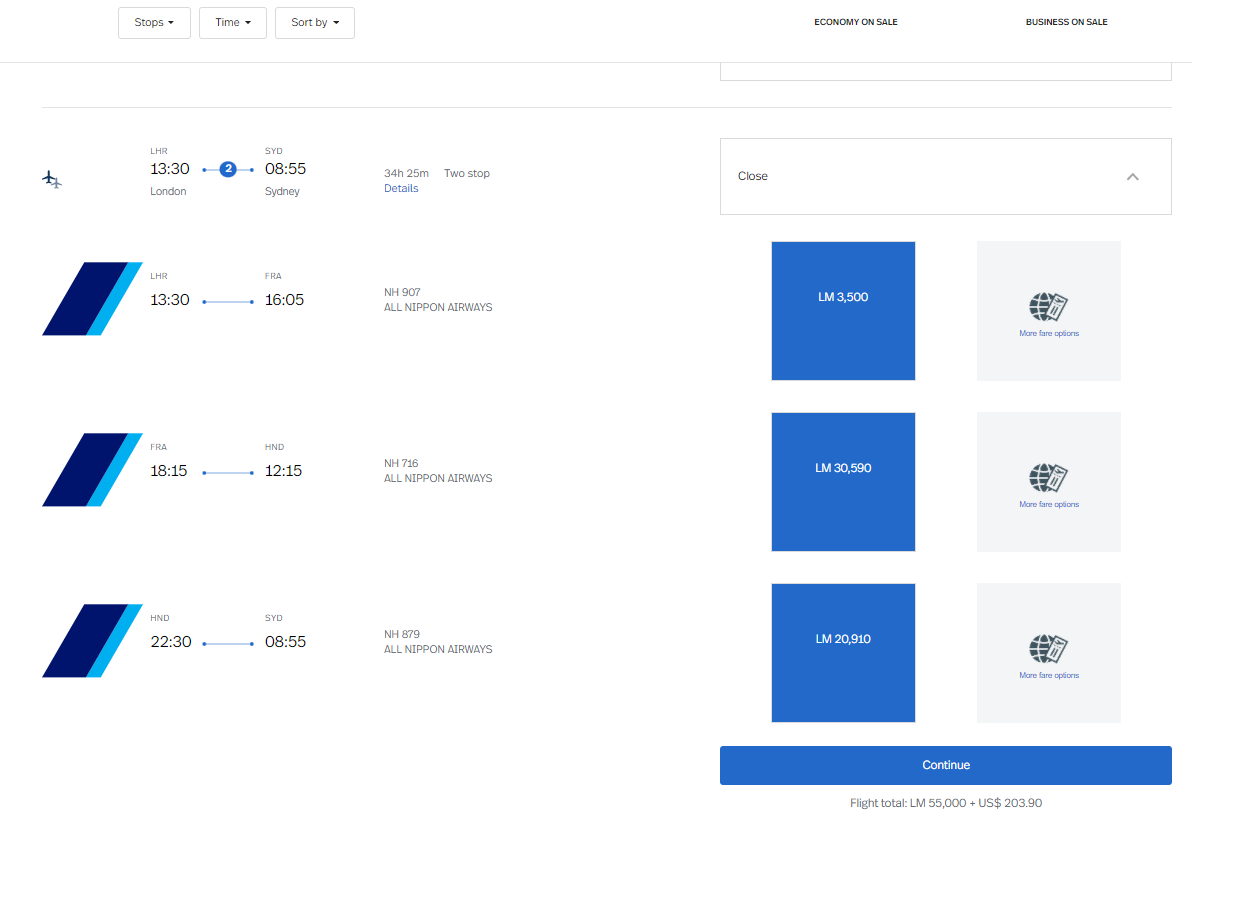Viewport: 1242px width, 900px height.
Task: Click the connecting flights airplane icon
Action: point(52,180)
